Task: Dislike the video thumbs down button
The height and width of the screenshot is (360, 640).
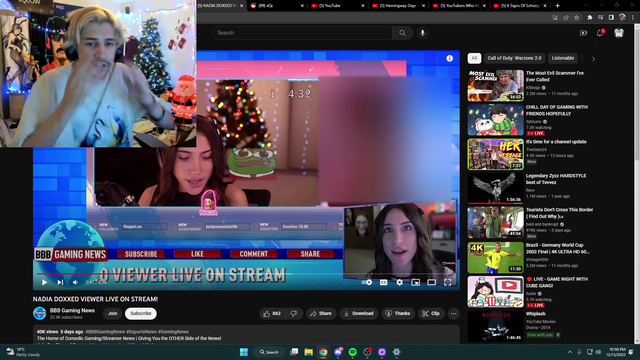Action: 293,313
